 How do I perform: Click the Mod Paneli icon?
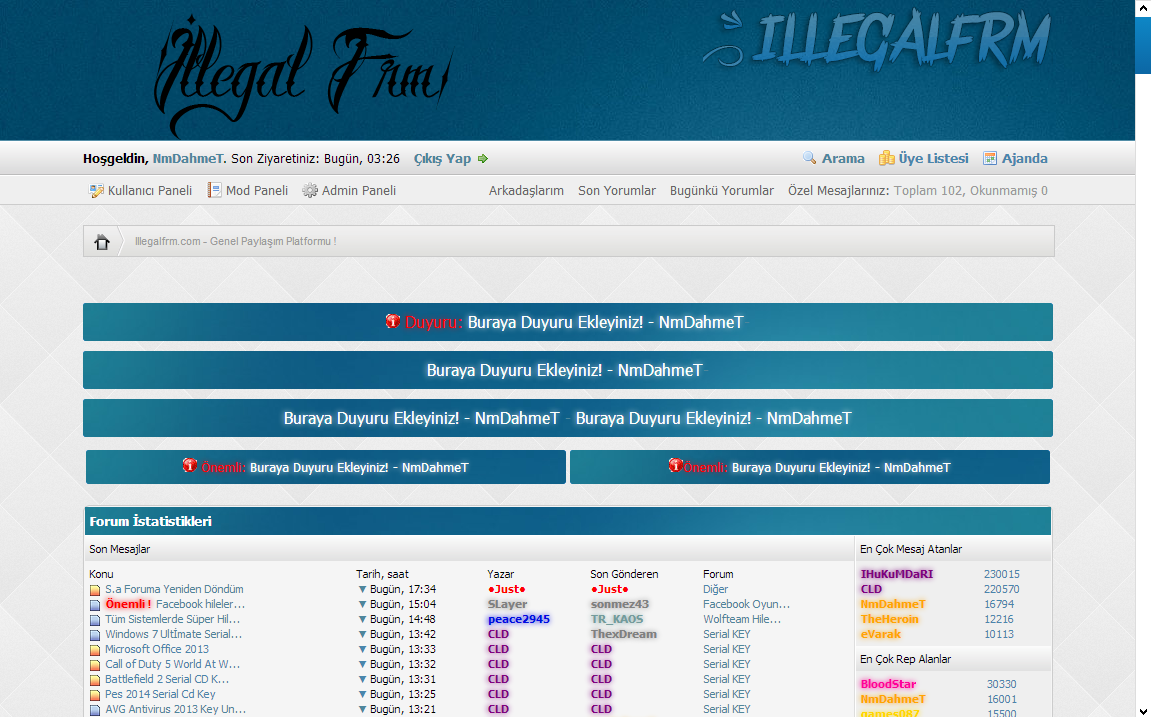coord(214,190)
